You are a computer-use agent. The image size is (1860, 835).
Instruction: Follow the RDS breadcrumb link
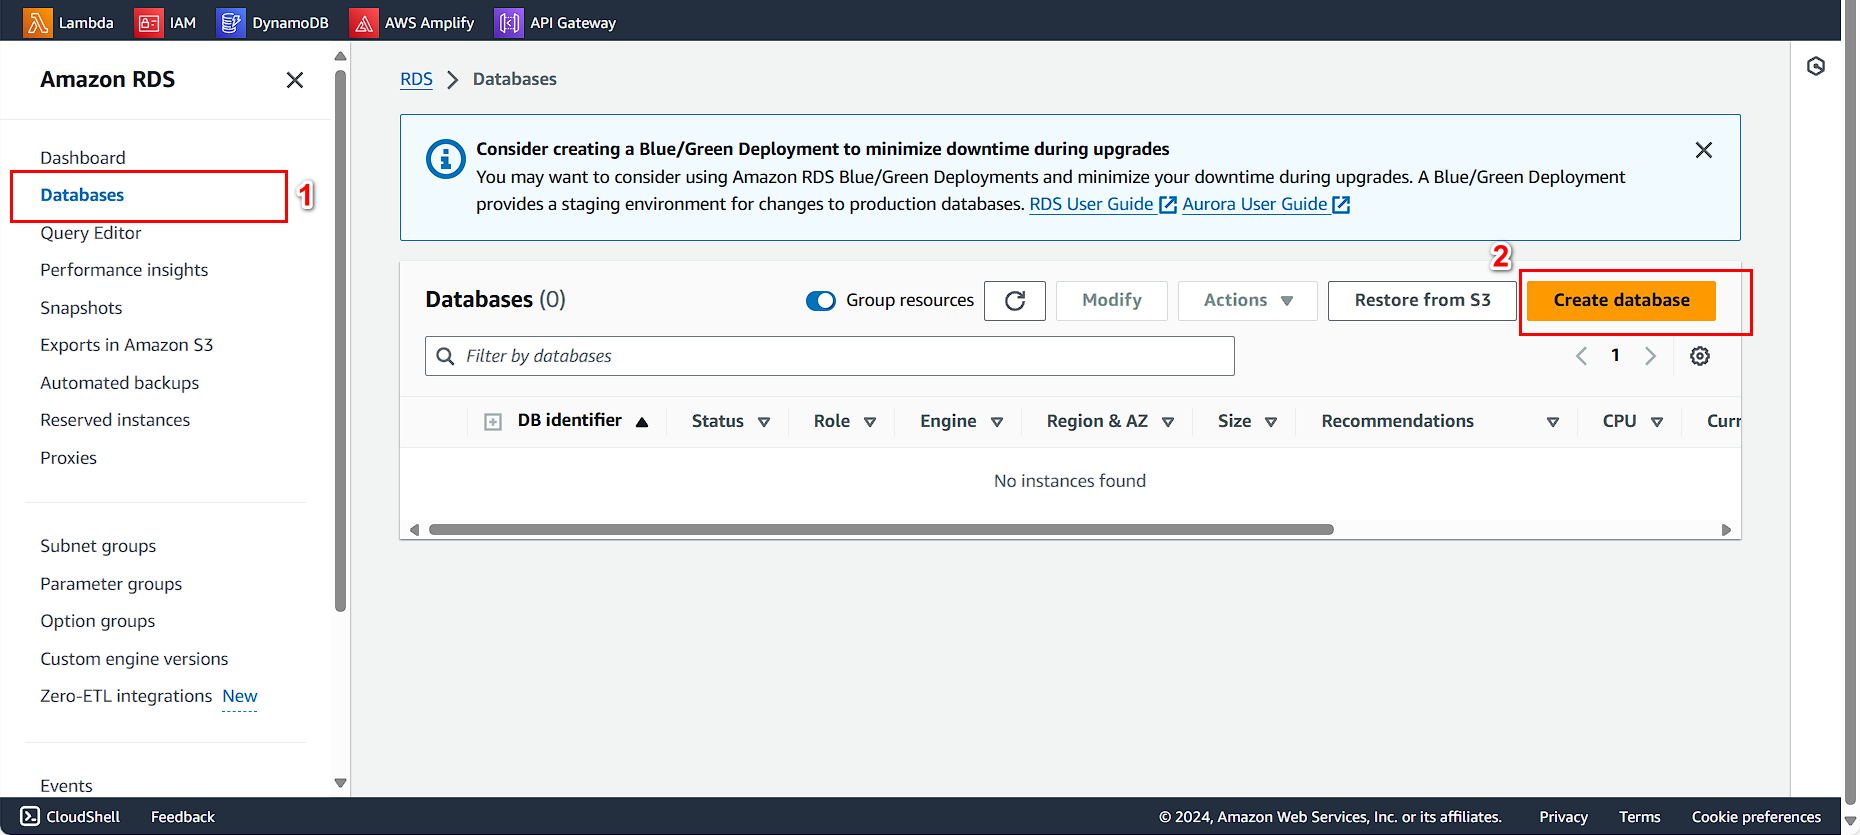pyautogui.click(x=416, y=79)
